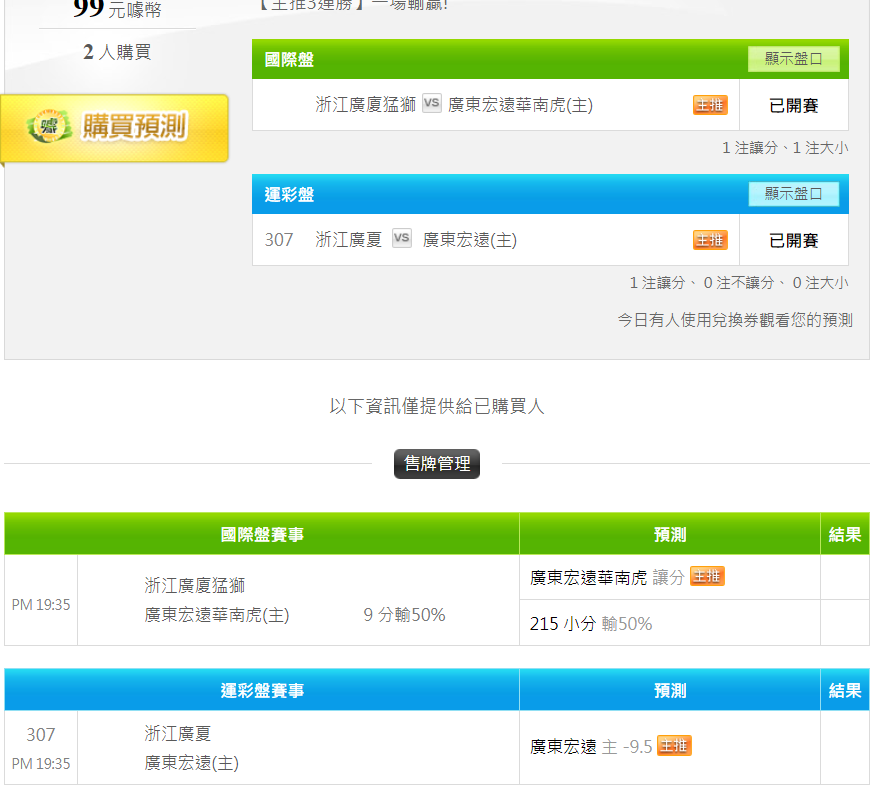Viewport: 871px width, 807px height.
Task: Click 已開賽 status in the 運彩盤 row
Action: click(793, 240)
